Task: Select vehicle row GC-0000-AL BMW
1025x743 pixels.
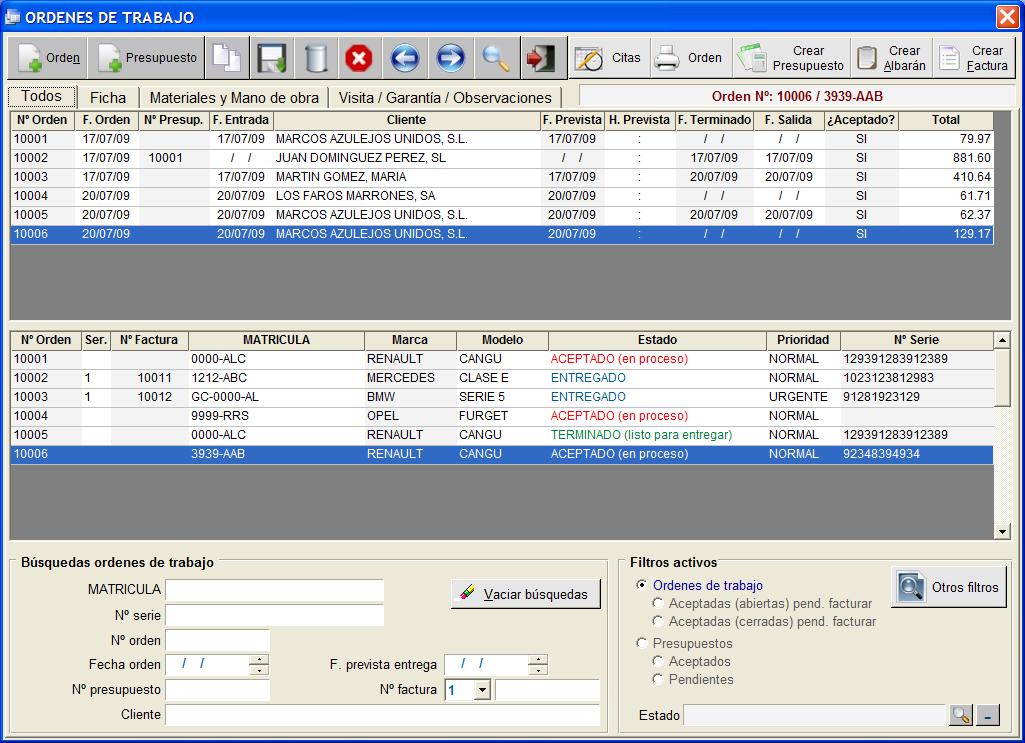Action: coord(502,397)
